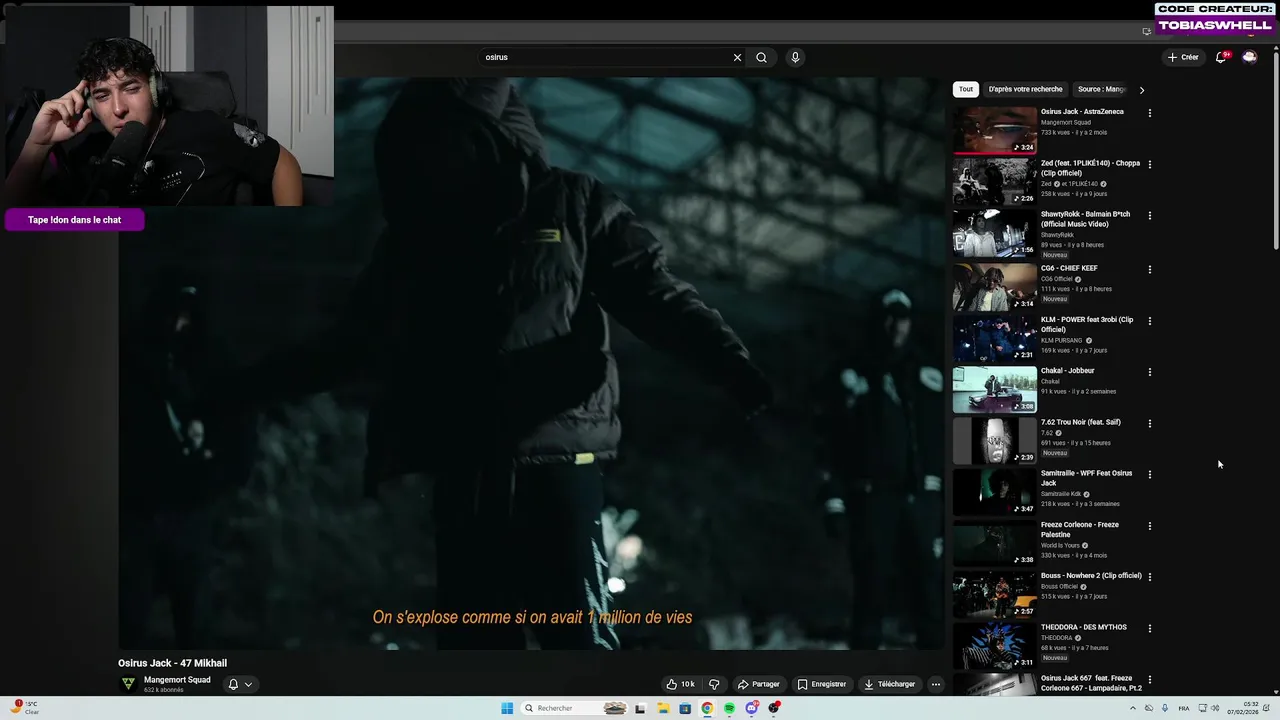
Task: Open Windows Start menu
Action: pos(507,708)
